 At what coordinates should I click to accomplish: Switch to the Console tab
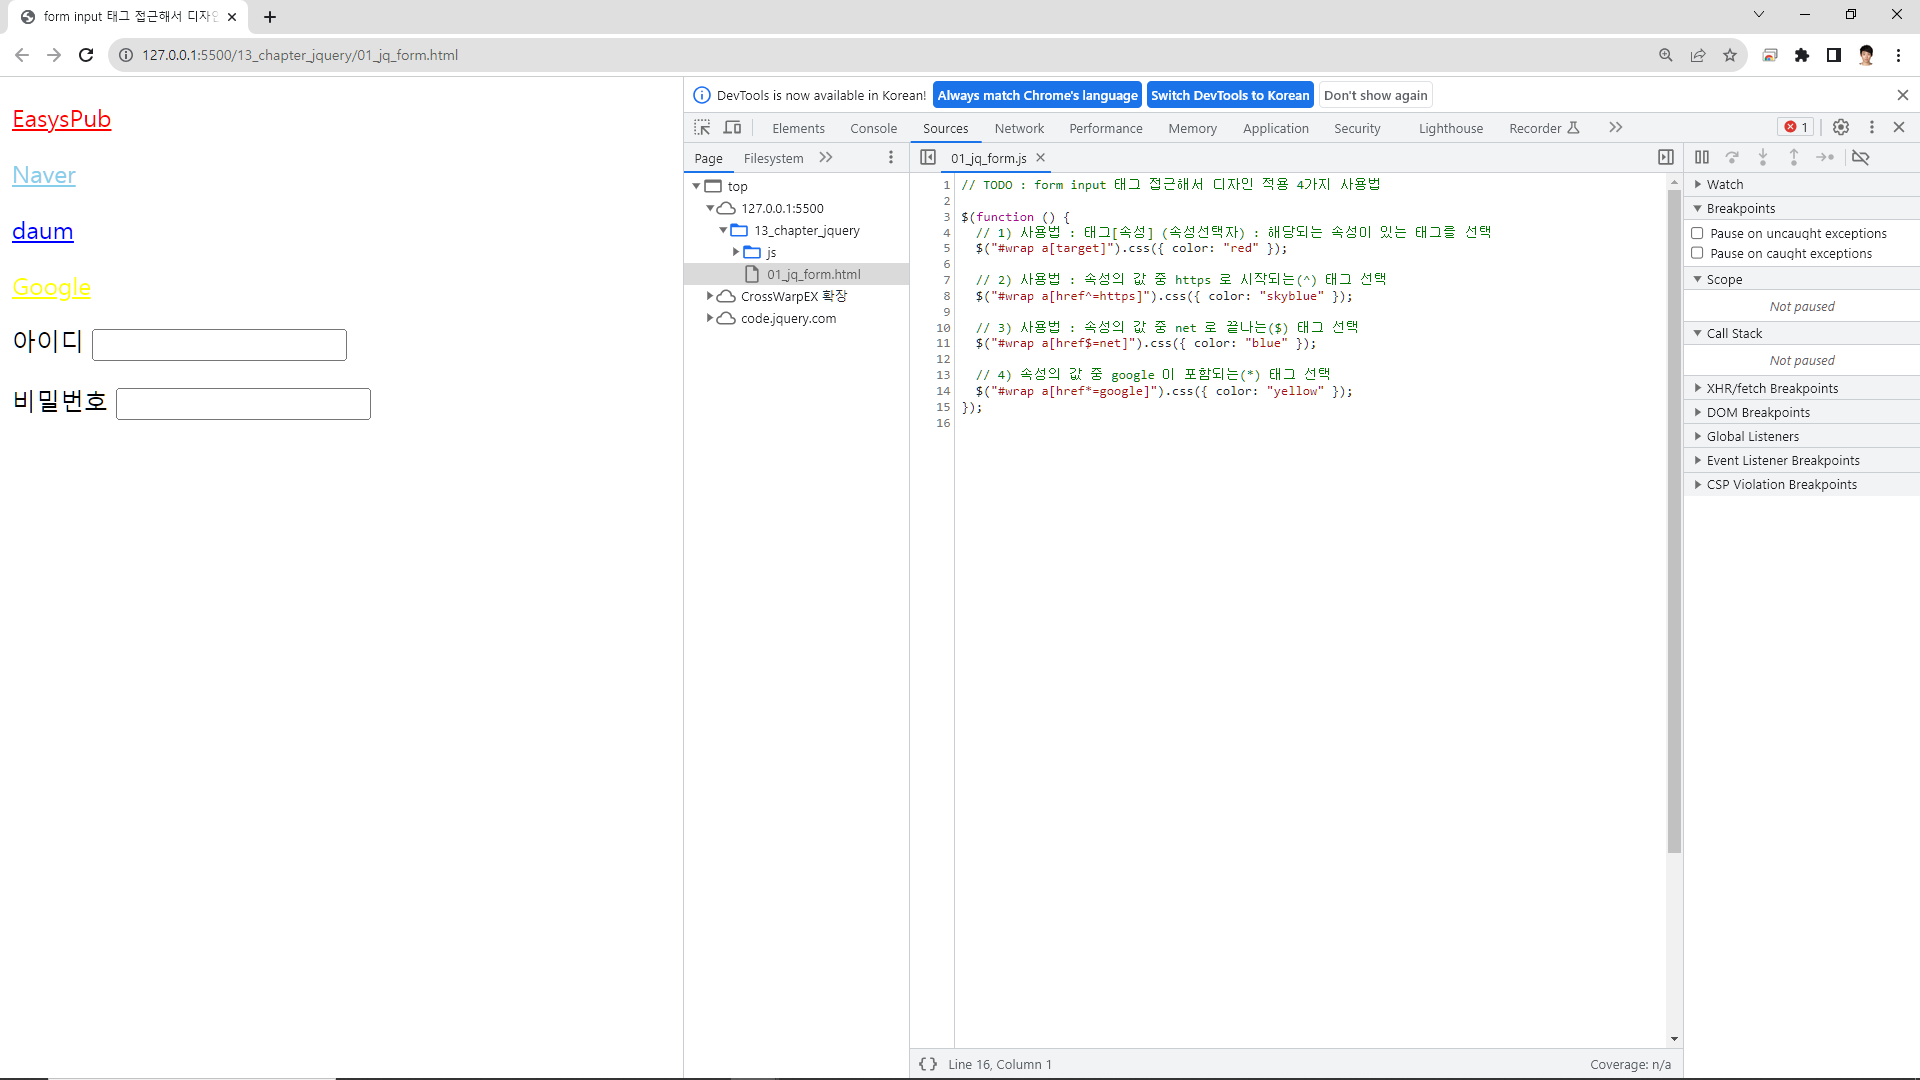pos(873,128)
